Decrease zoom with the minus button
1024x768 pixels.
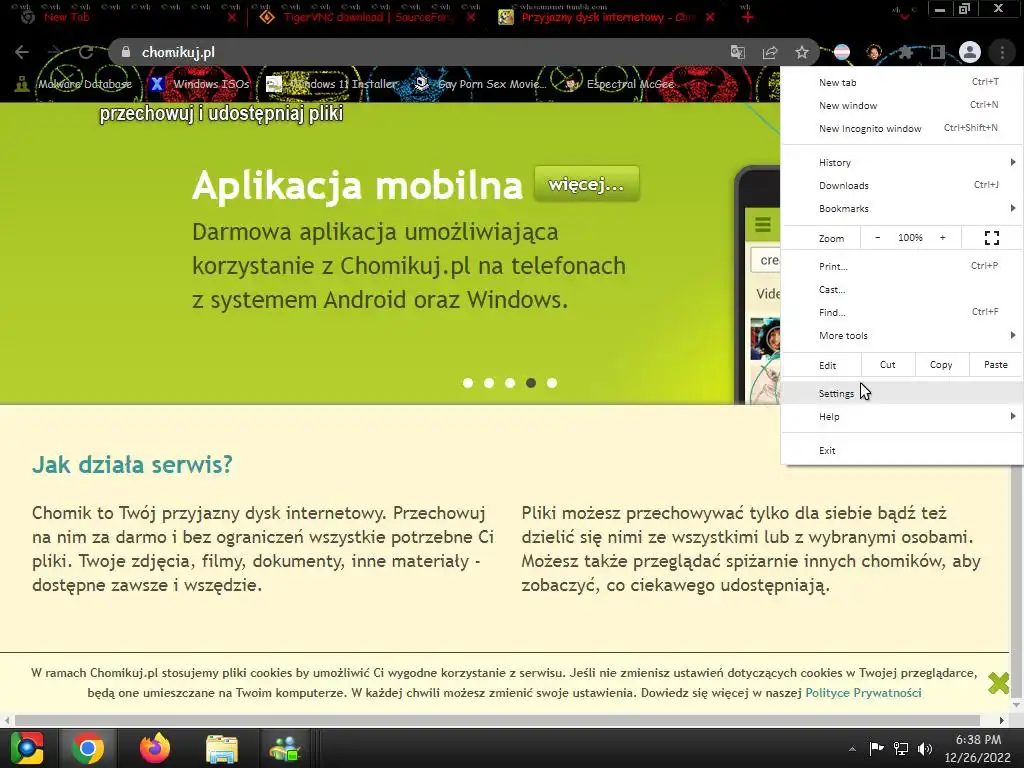[878, 238]
